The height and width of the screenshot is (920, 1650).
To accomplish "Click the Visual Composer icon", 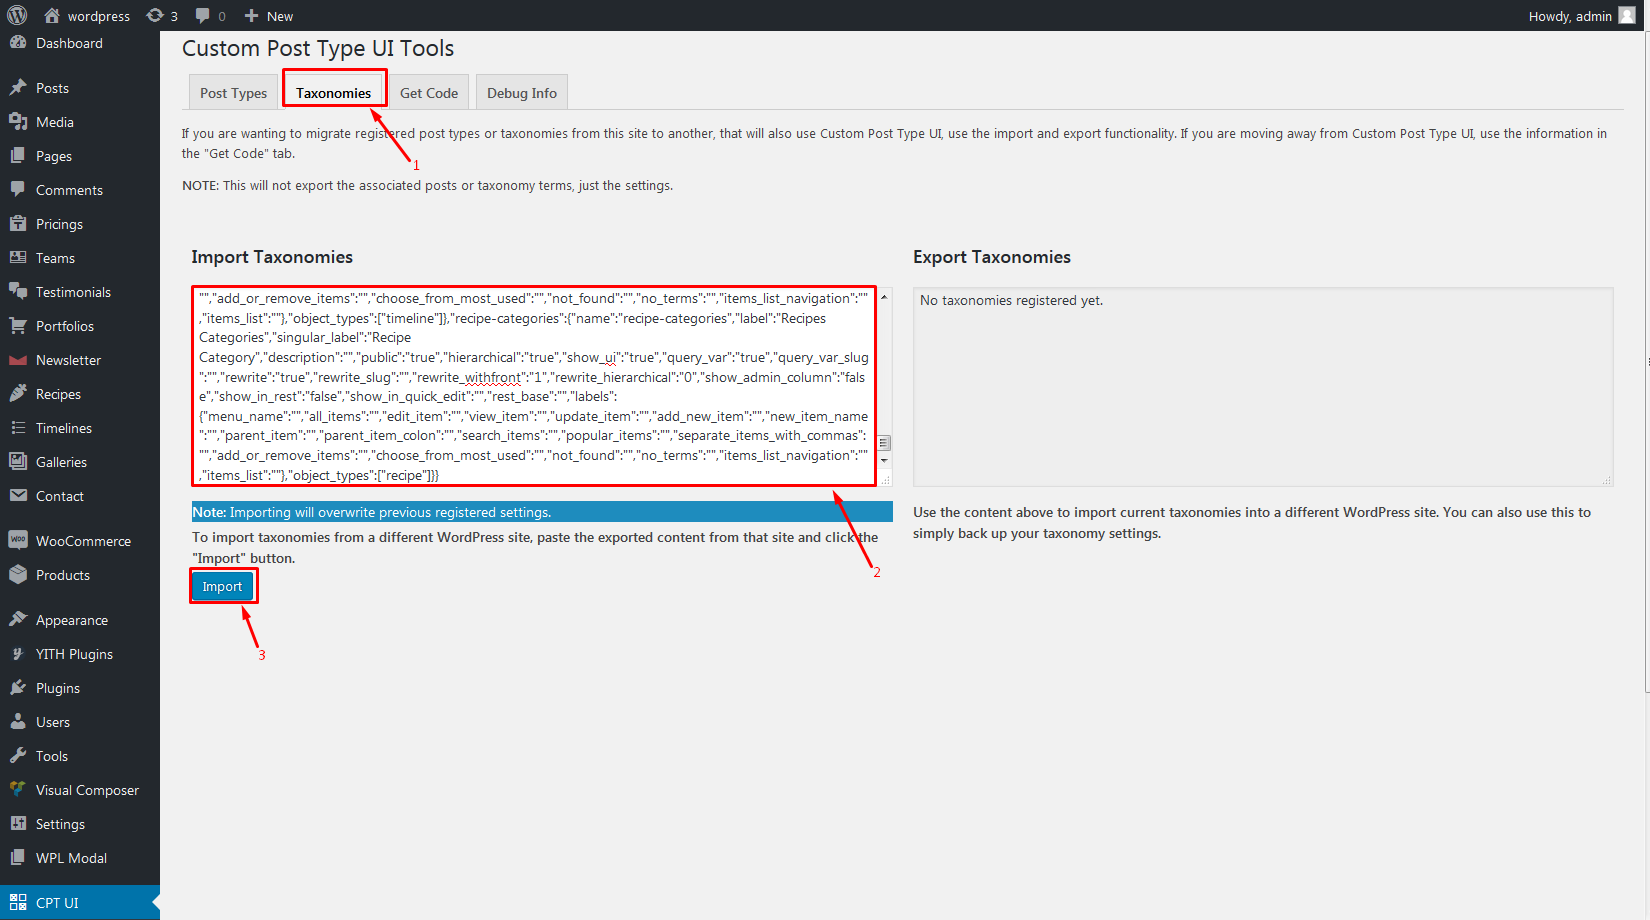I will point(18,790).
